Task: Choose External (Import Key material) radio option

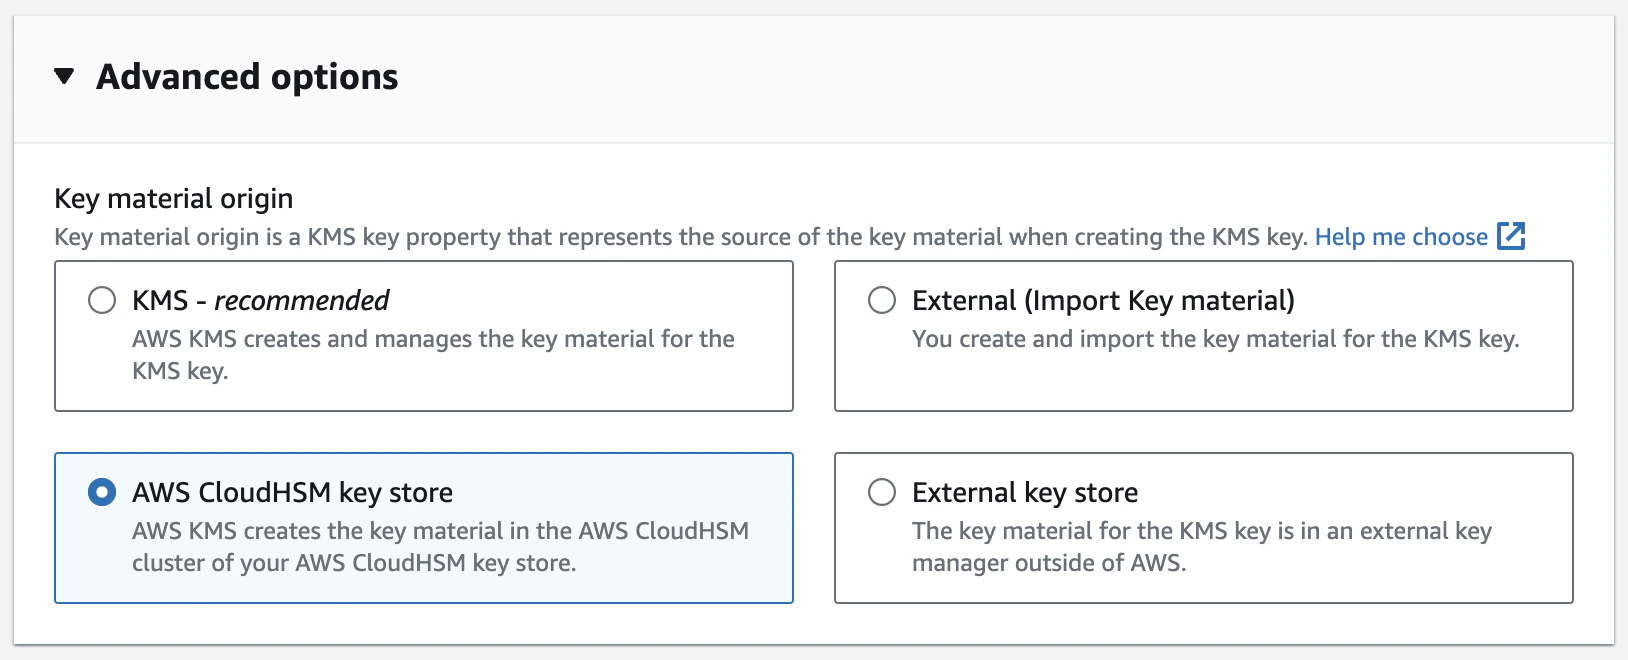Action: [x=882, y=300]
